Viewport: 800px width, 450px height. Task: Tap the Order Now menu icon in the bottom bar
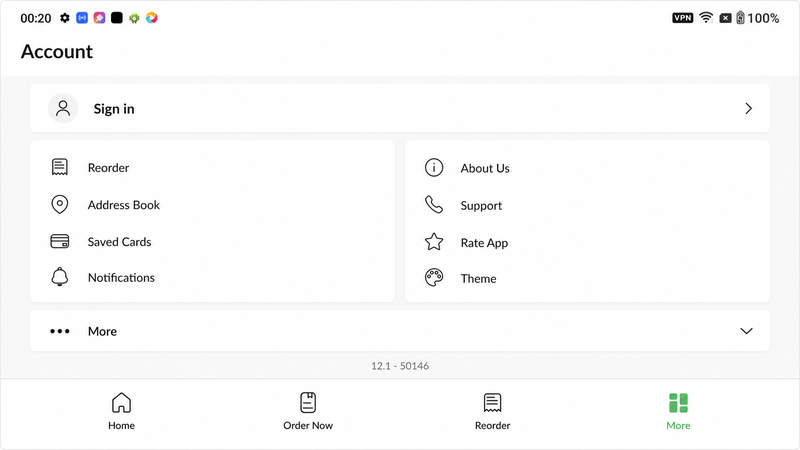(x=308, y=403)
